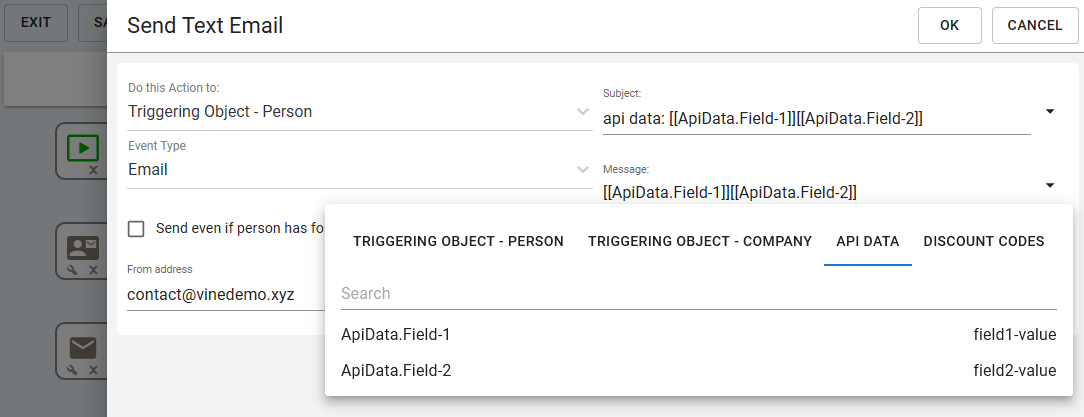Image resolution: width=1084 pixels, height=417 pixels.
Task: Click the envelope email node icon
Action: point(83,347)
